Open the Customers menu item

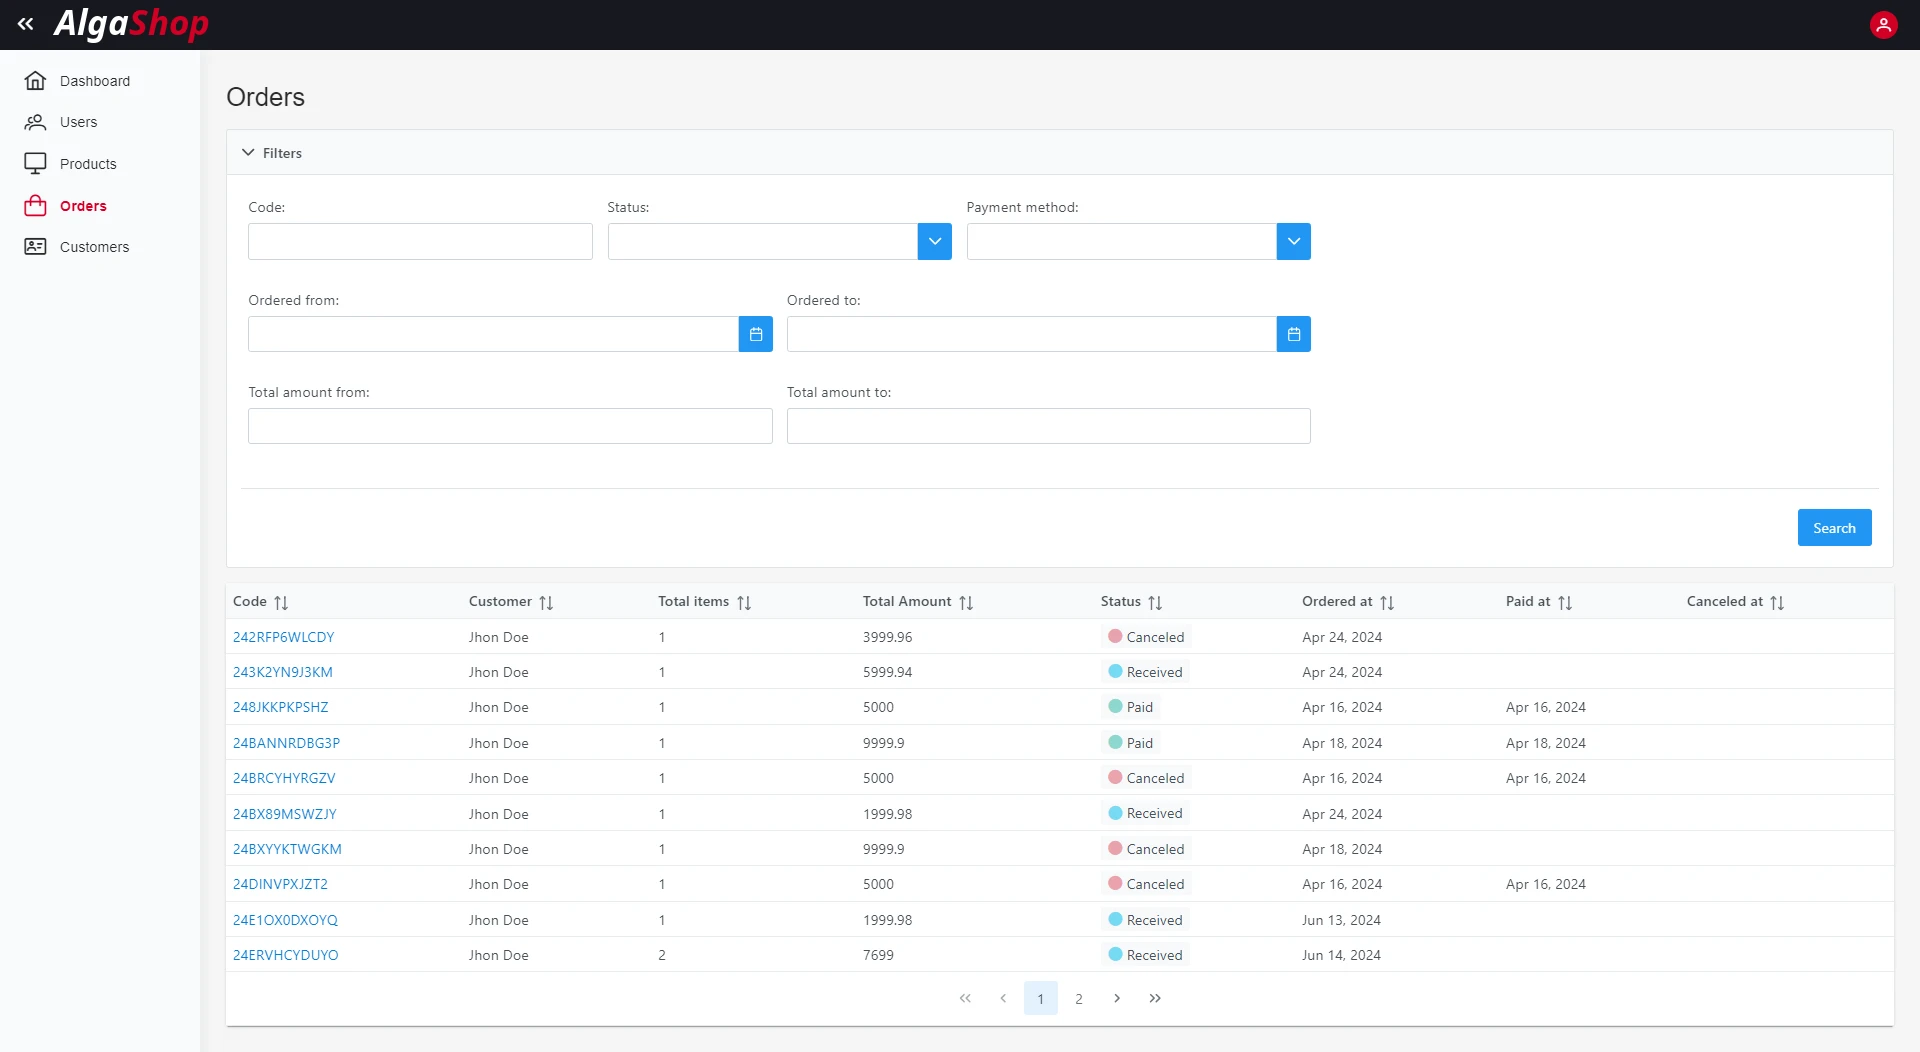tap(94, 247)
